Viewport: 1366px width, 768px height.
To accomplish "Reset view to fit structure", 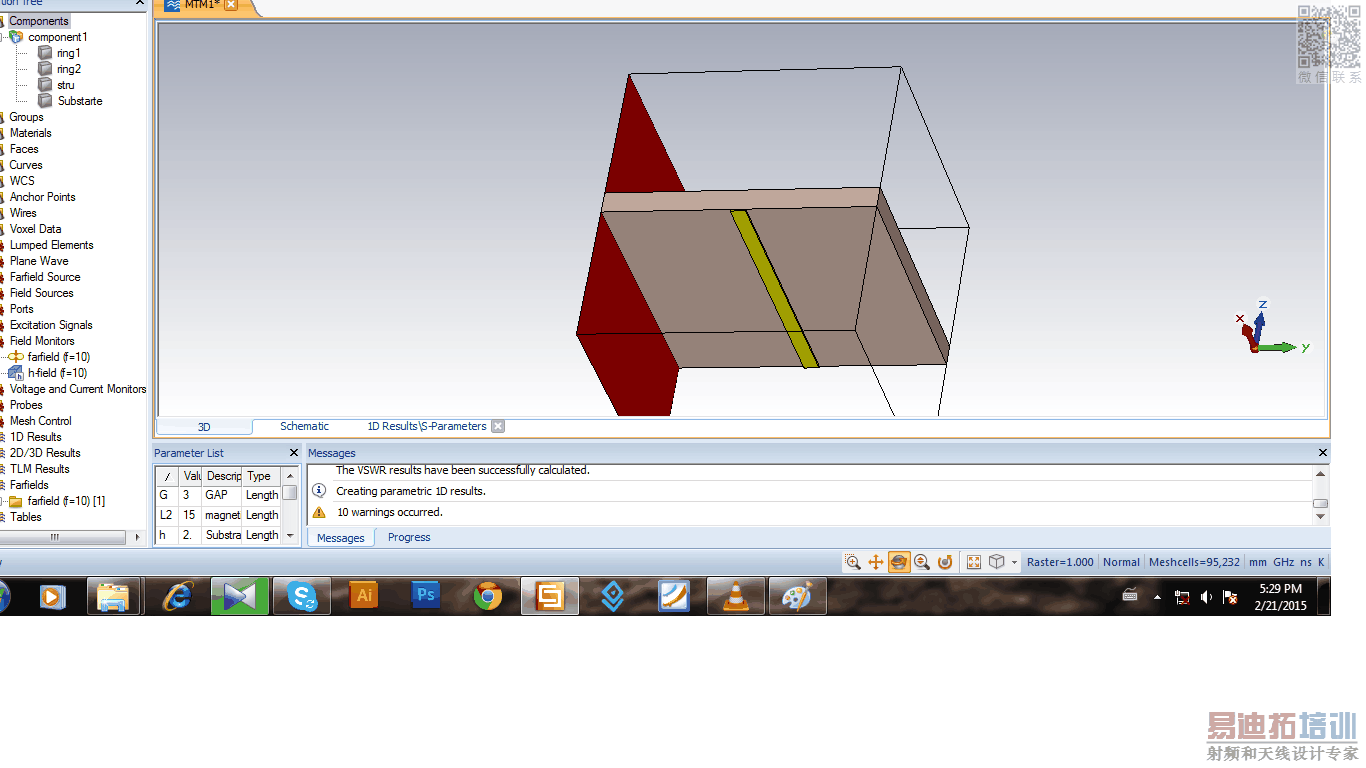I will tap(974, 562).
